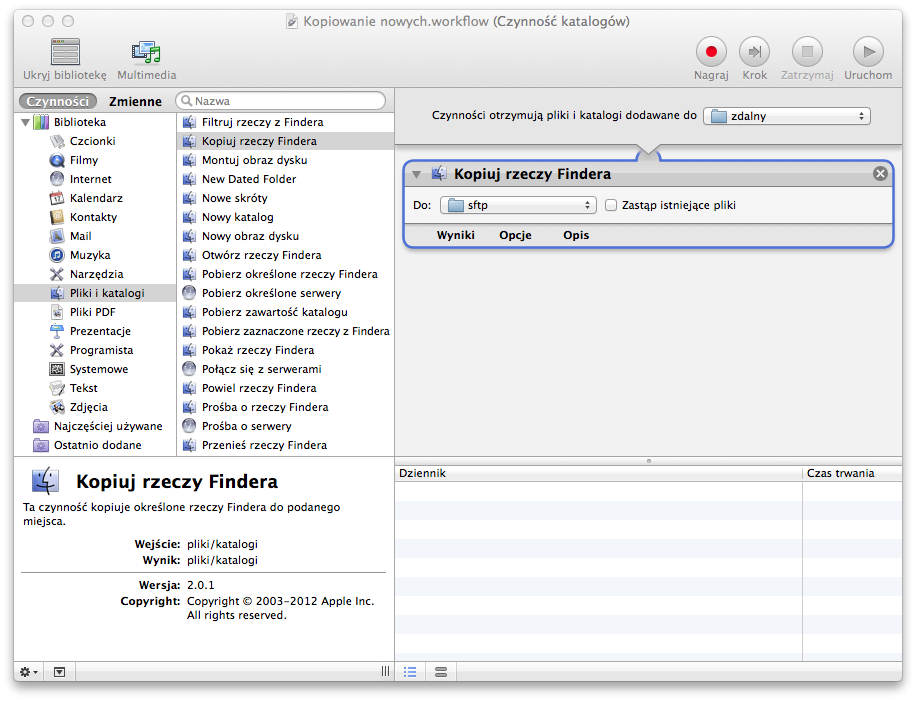The width and height of the screenshot is (916, 701).
Task: Open the zdalny folder dropdown
Action: click(786, 116)
